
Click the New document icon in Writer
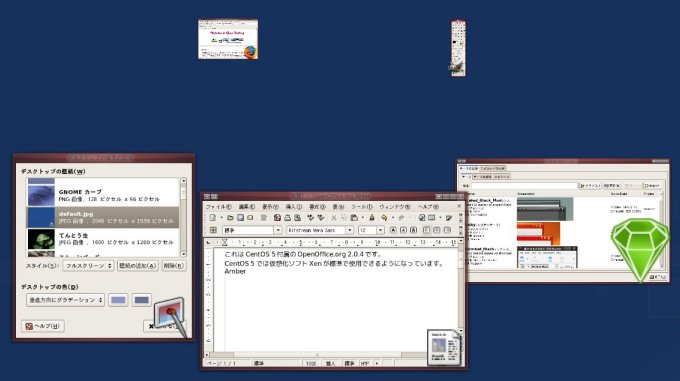tap(212, 218)
